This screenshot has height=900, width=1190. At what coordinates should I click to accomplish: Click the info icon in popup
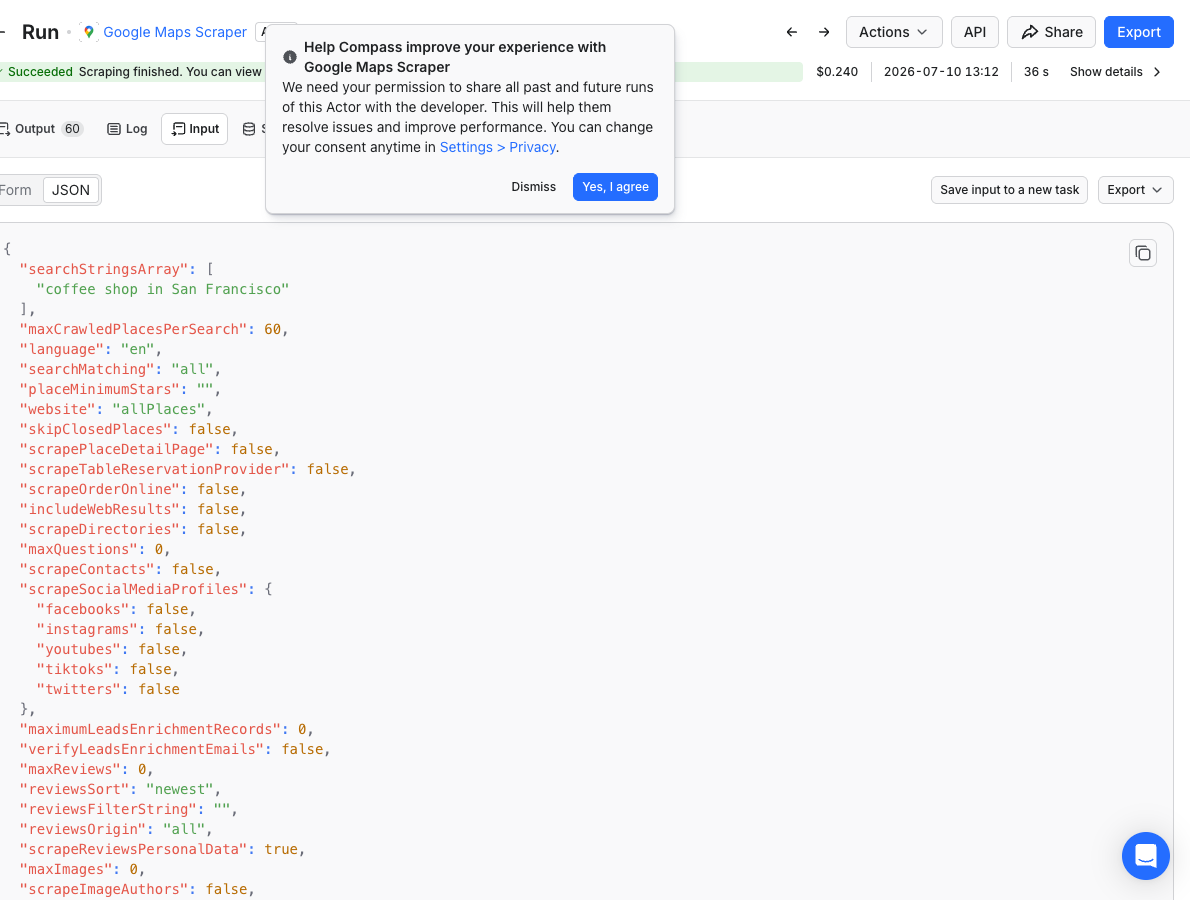tap(290, 57)
